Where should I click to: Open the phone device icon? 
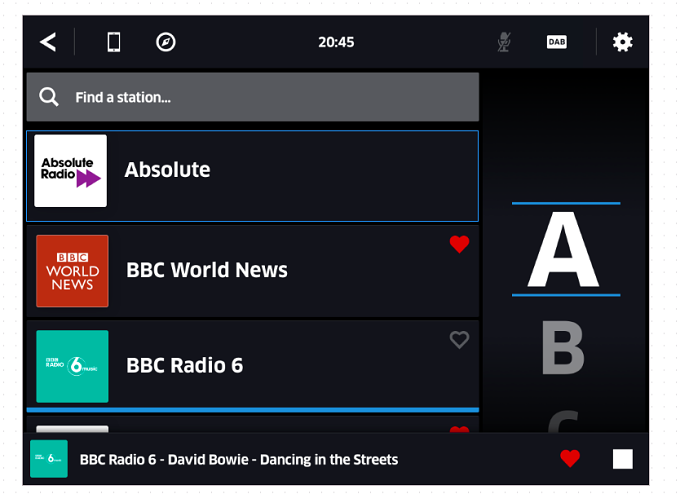point(114,42)
